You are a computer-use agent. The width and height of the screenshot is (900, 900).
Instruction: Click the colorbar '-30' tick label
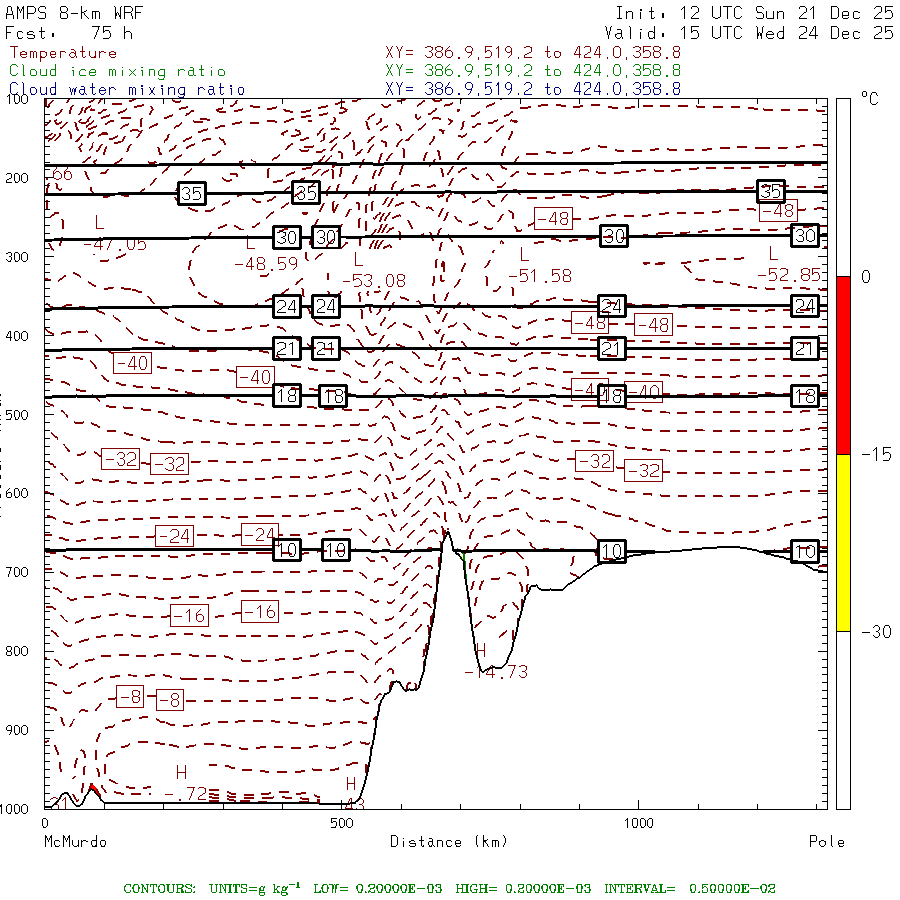876,632
